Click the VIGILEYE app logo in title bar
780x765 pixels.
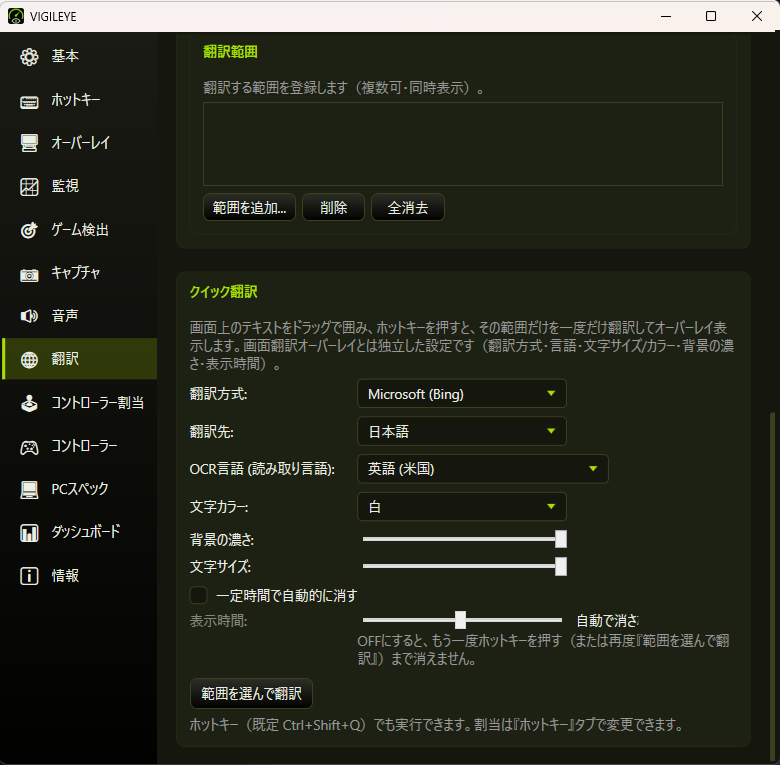15,16
